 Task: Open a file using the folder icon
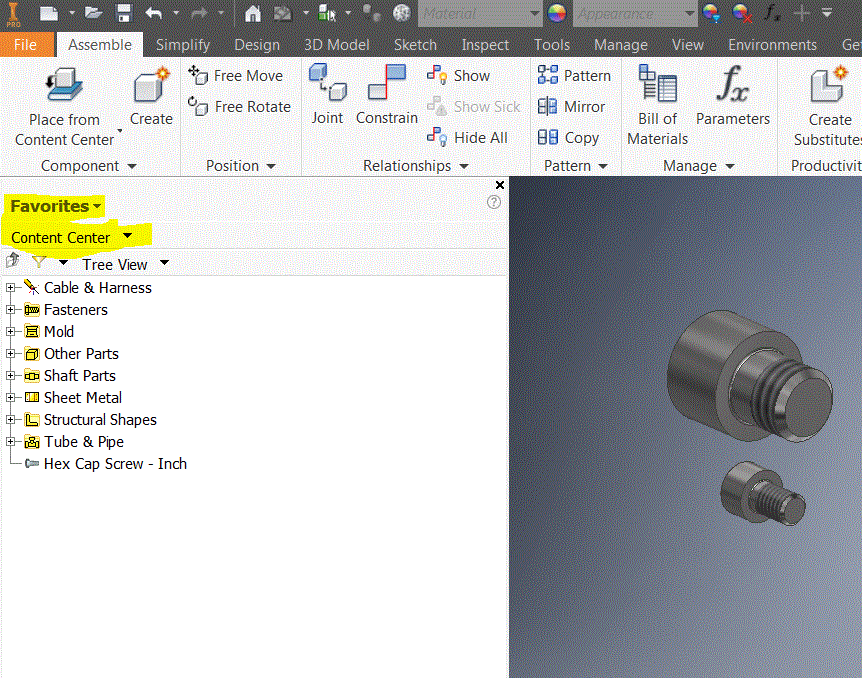(93, 13)
